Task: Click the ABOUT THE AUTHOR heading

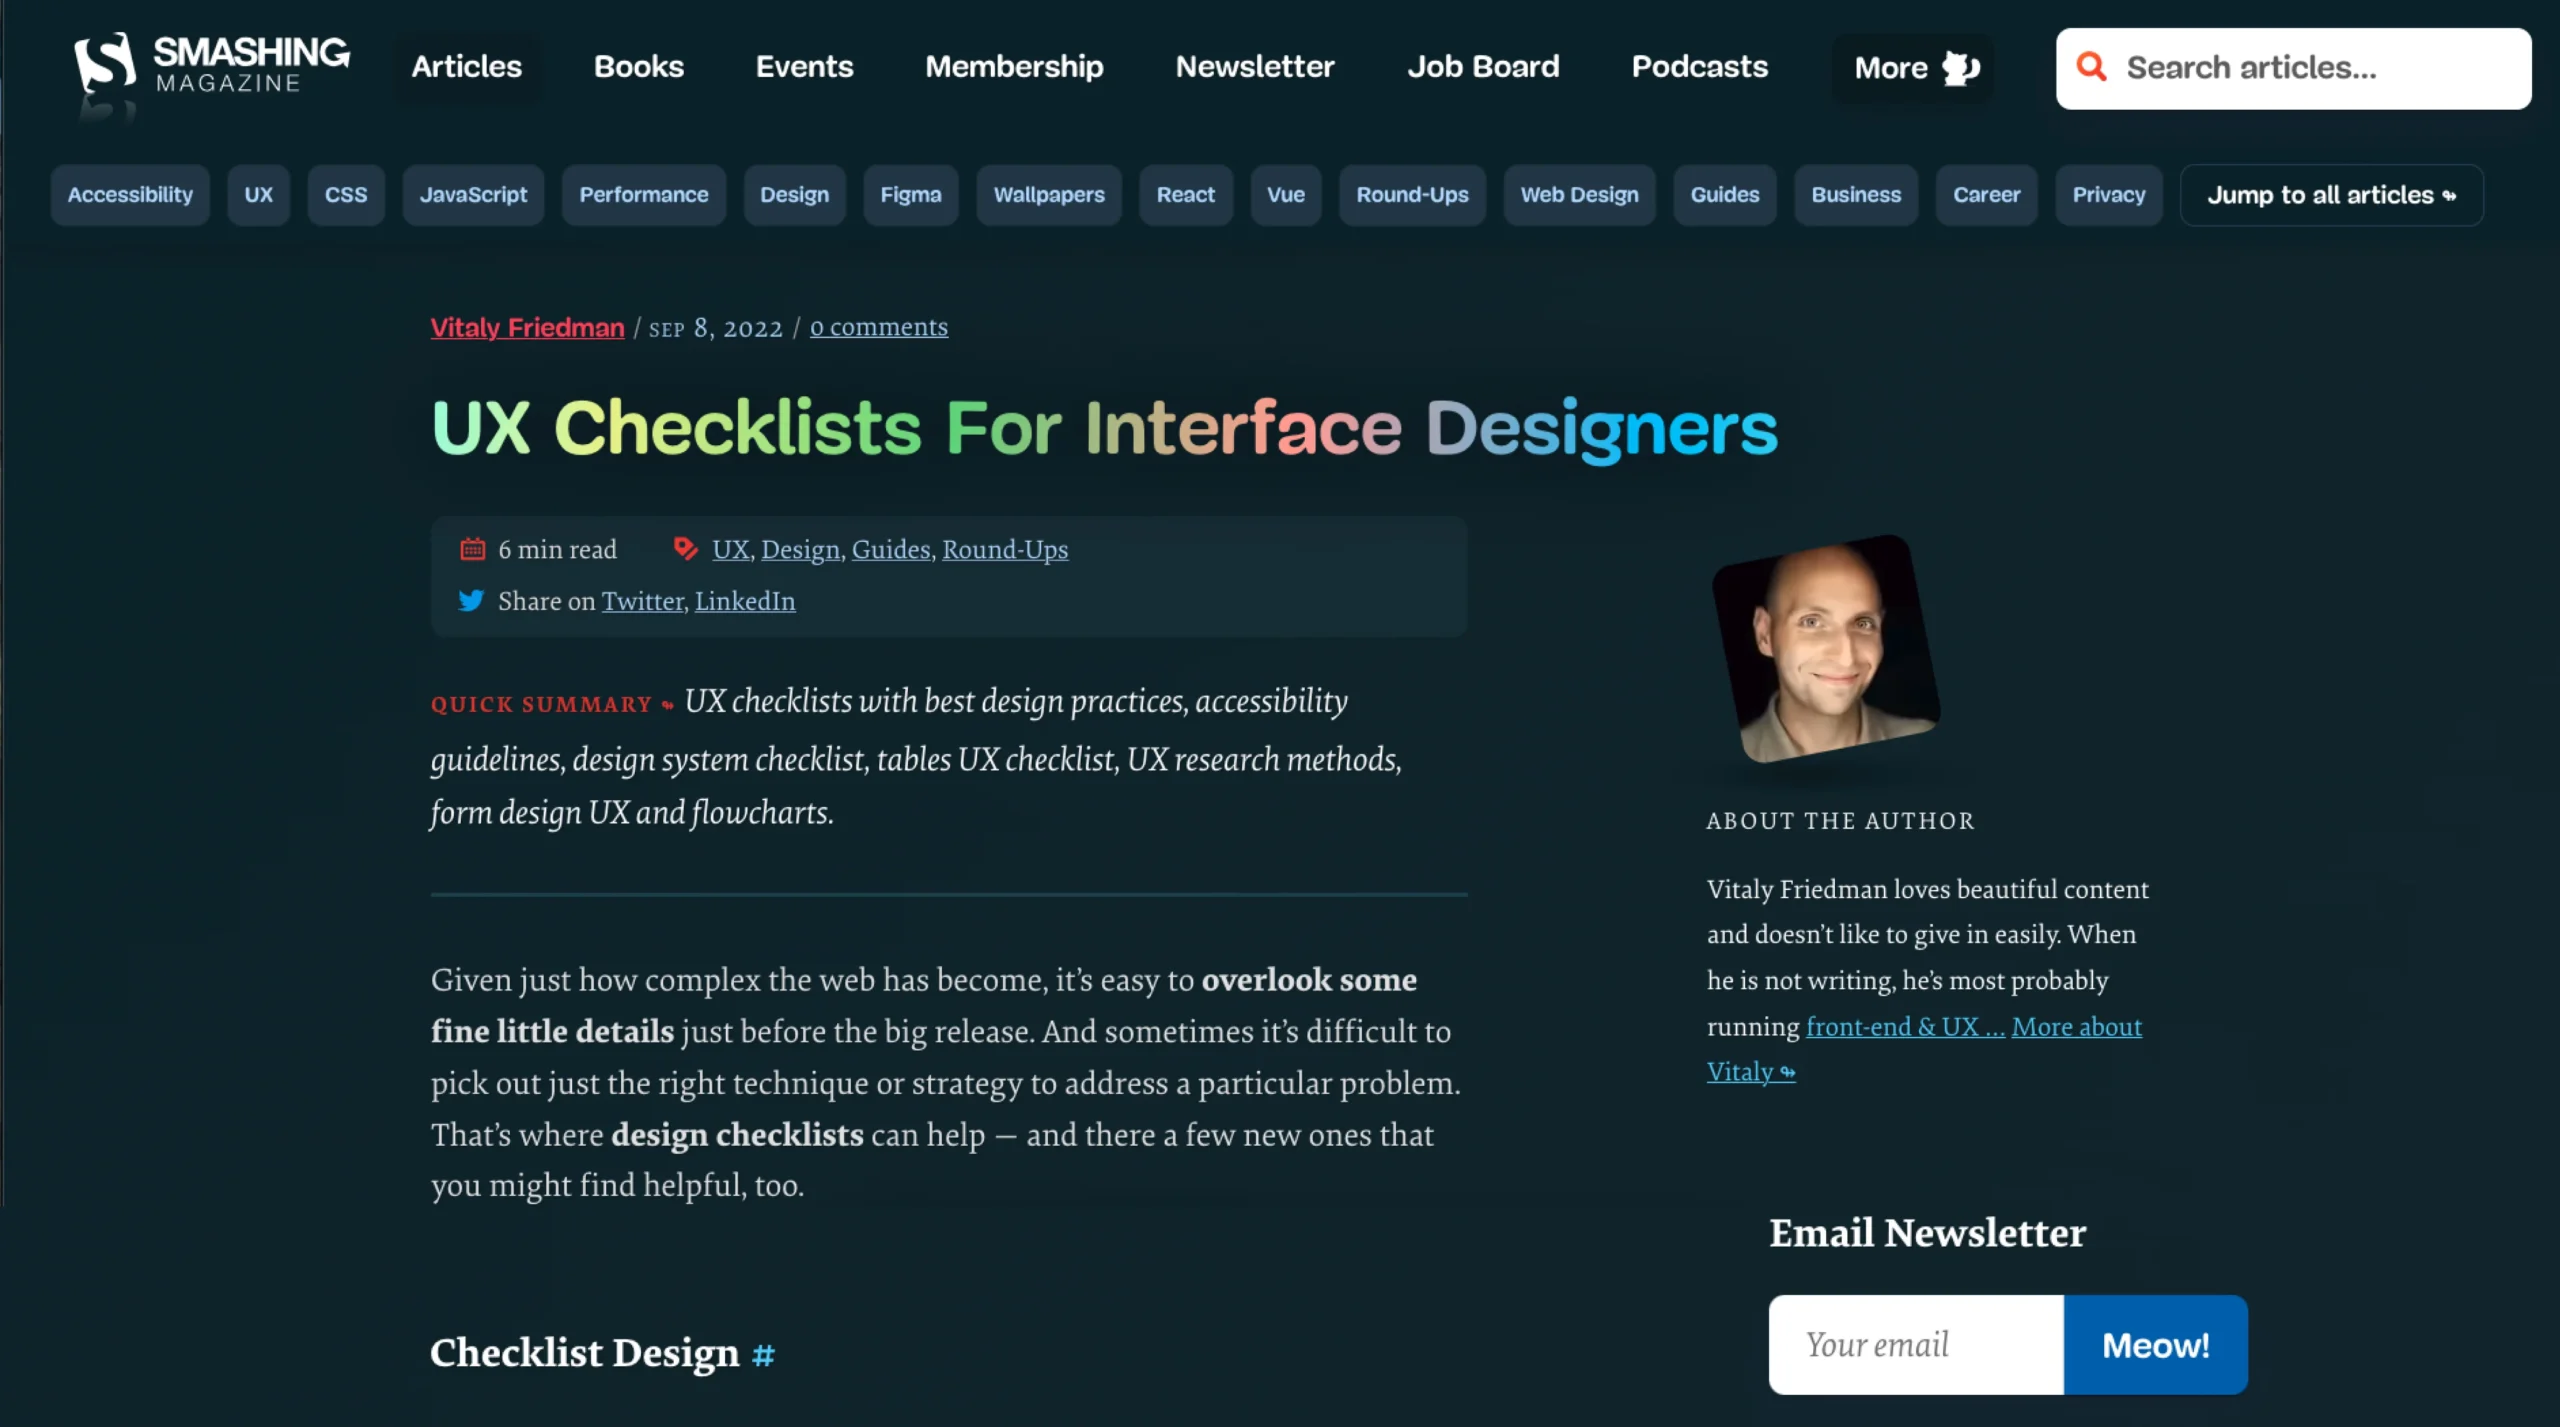Action: point(1841,821)
